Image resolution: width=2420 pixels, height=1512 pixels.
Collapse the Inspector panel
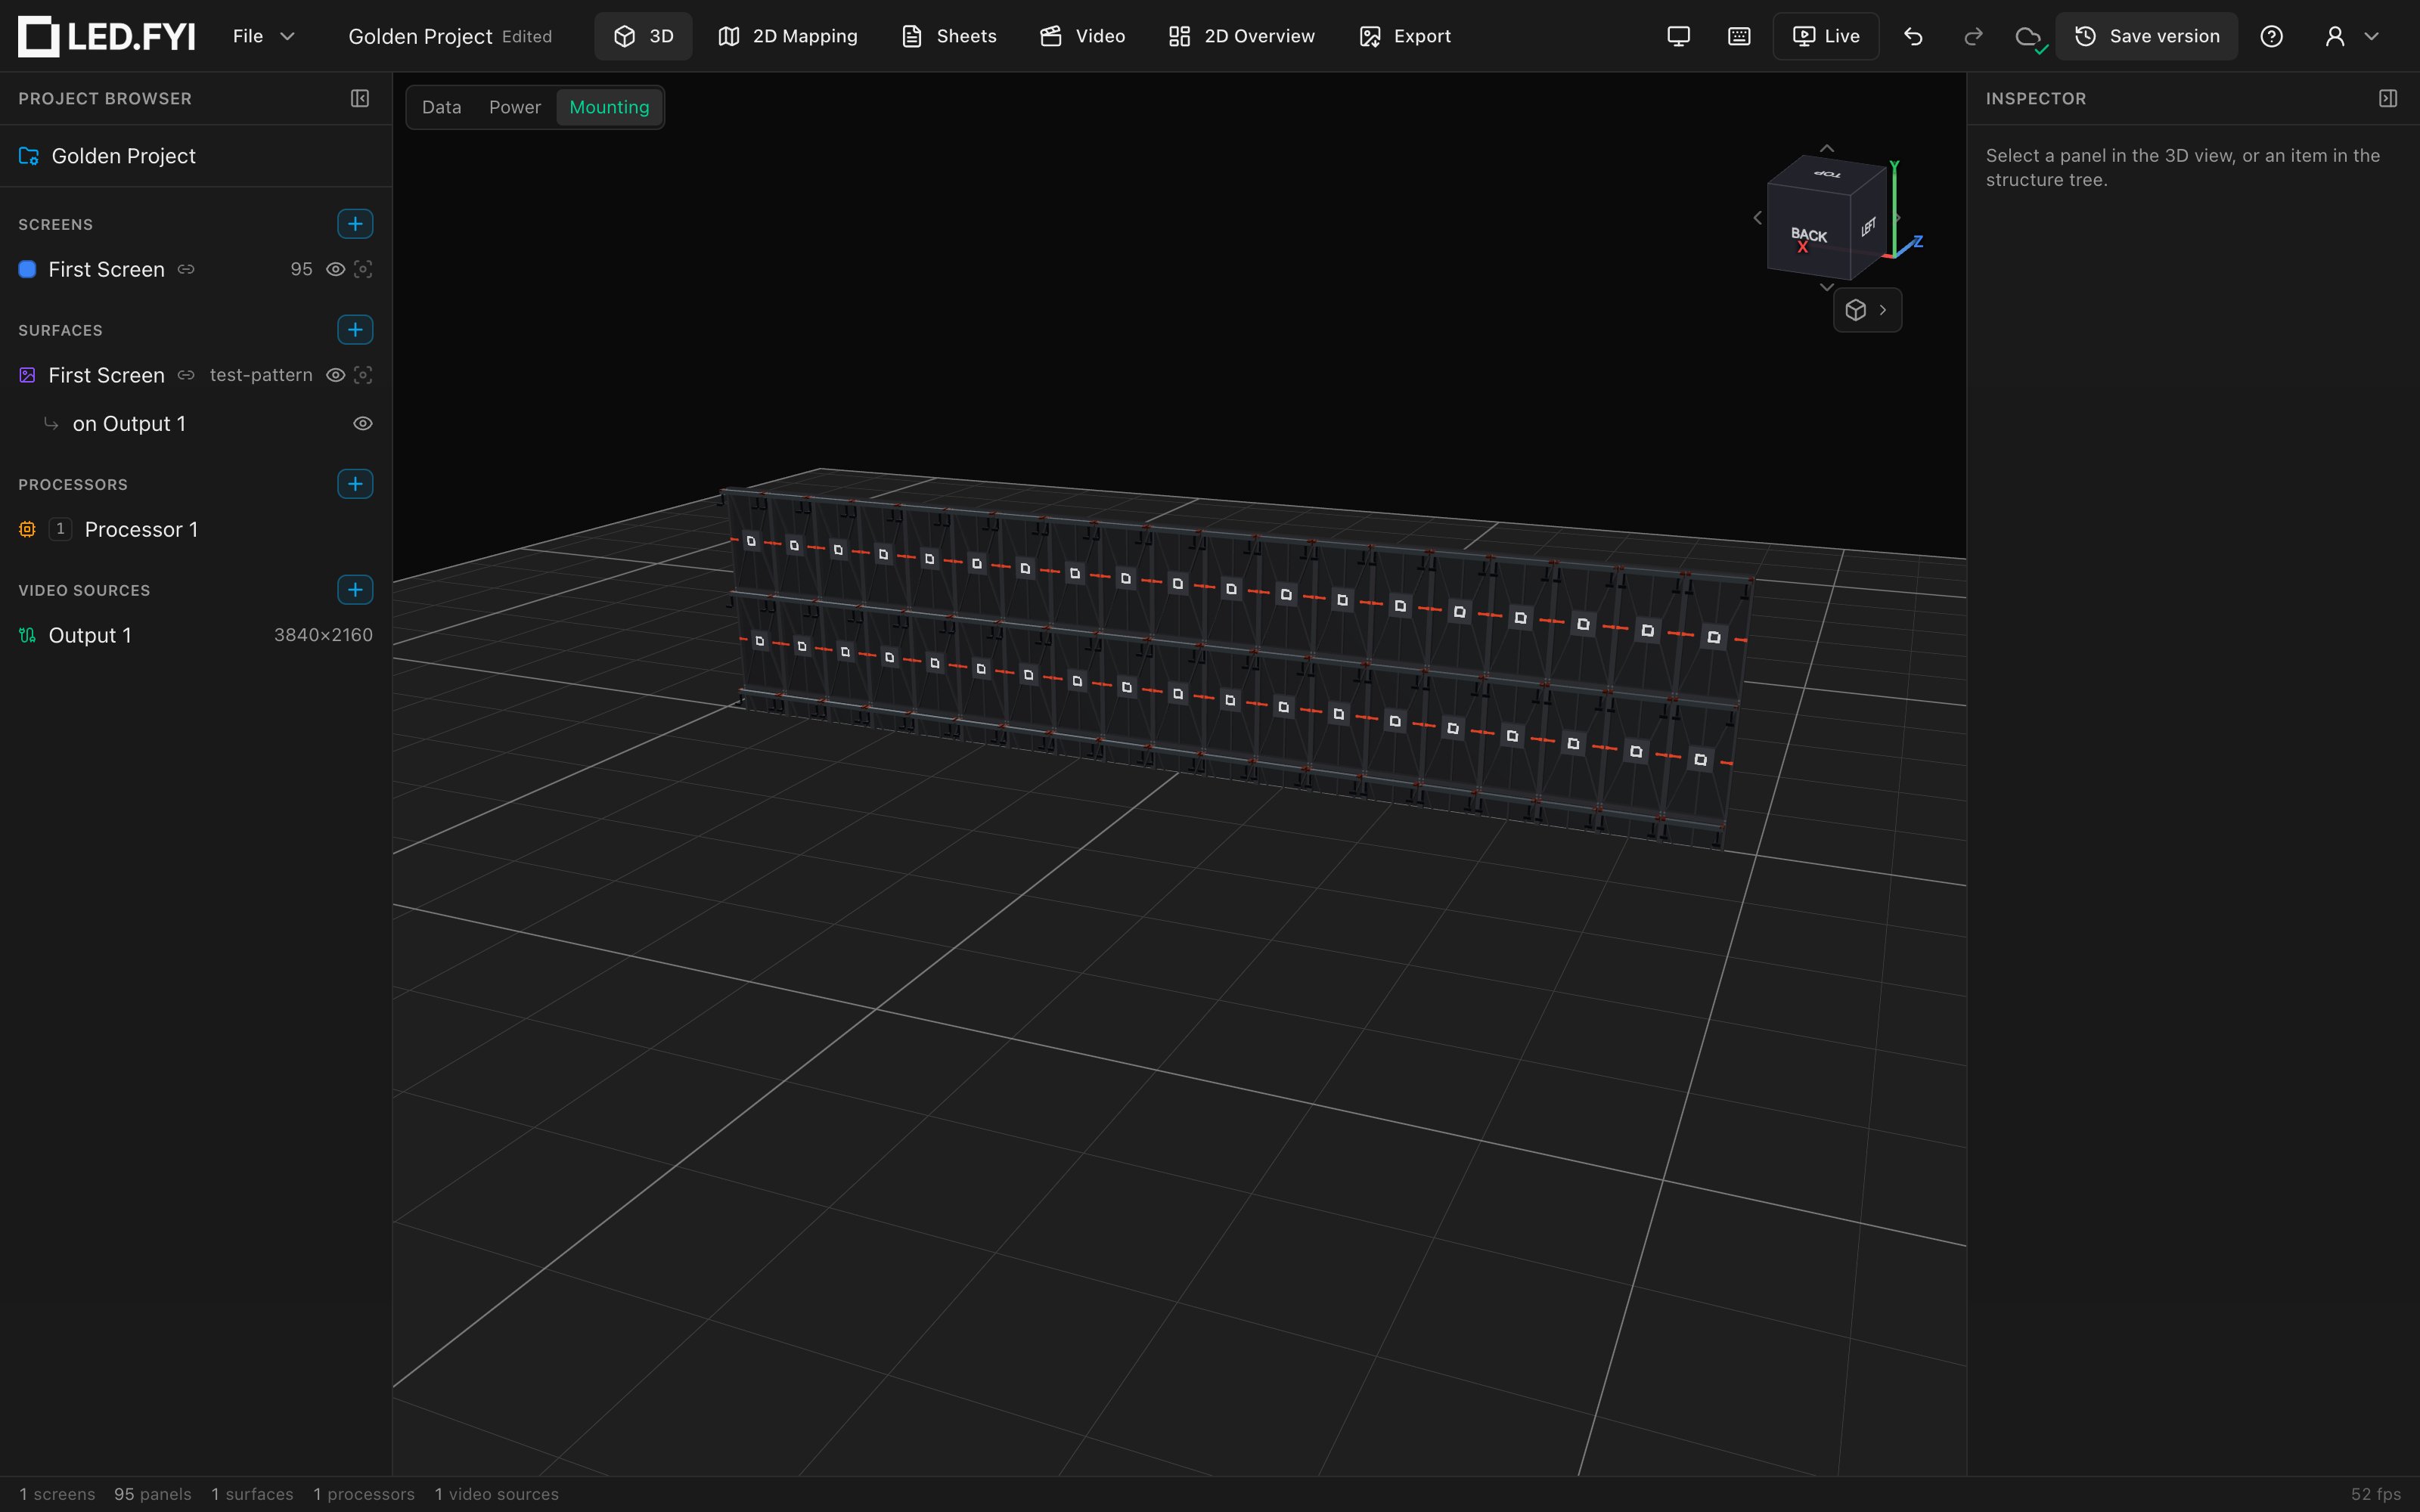click(2388, 98)
